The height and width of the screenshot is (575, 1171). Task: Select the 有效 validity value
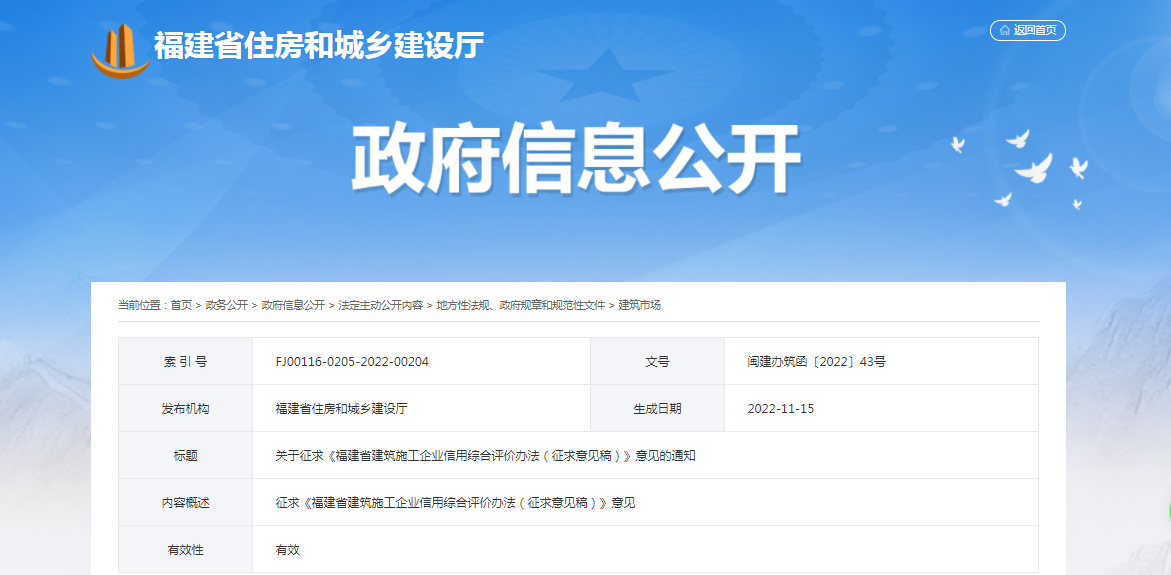coord(288,550)
